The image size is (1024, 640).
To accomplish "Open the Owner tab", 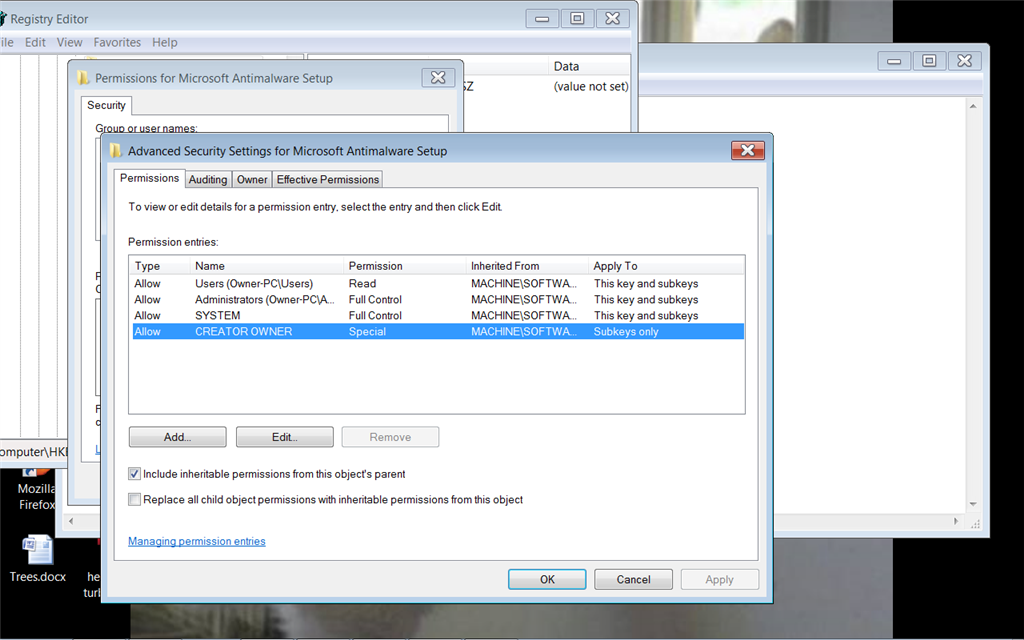I will tap(251, 180).
